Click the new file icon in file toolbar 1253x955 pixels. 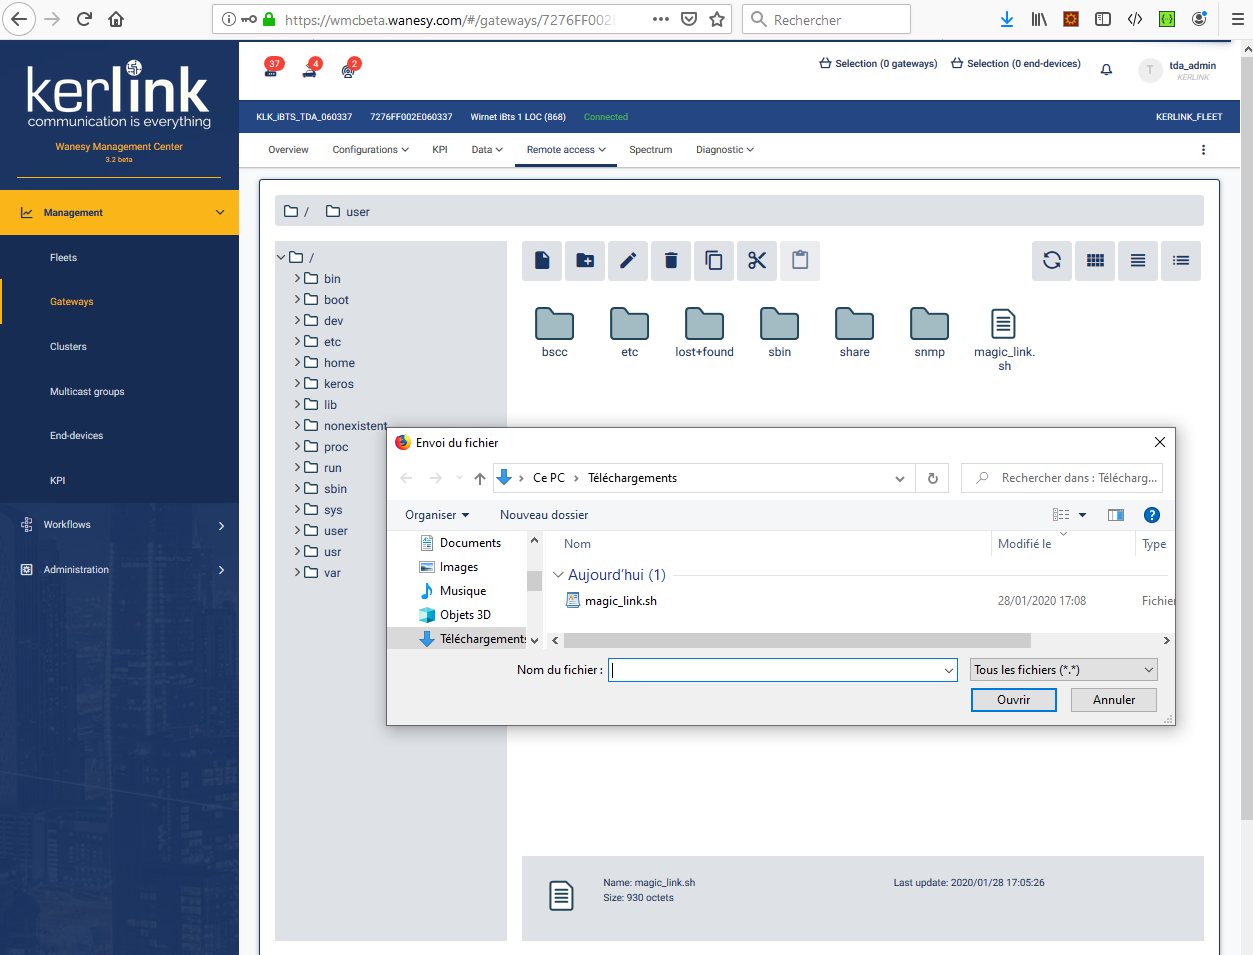[542, 261]
